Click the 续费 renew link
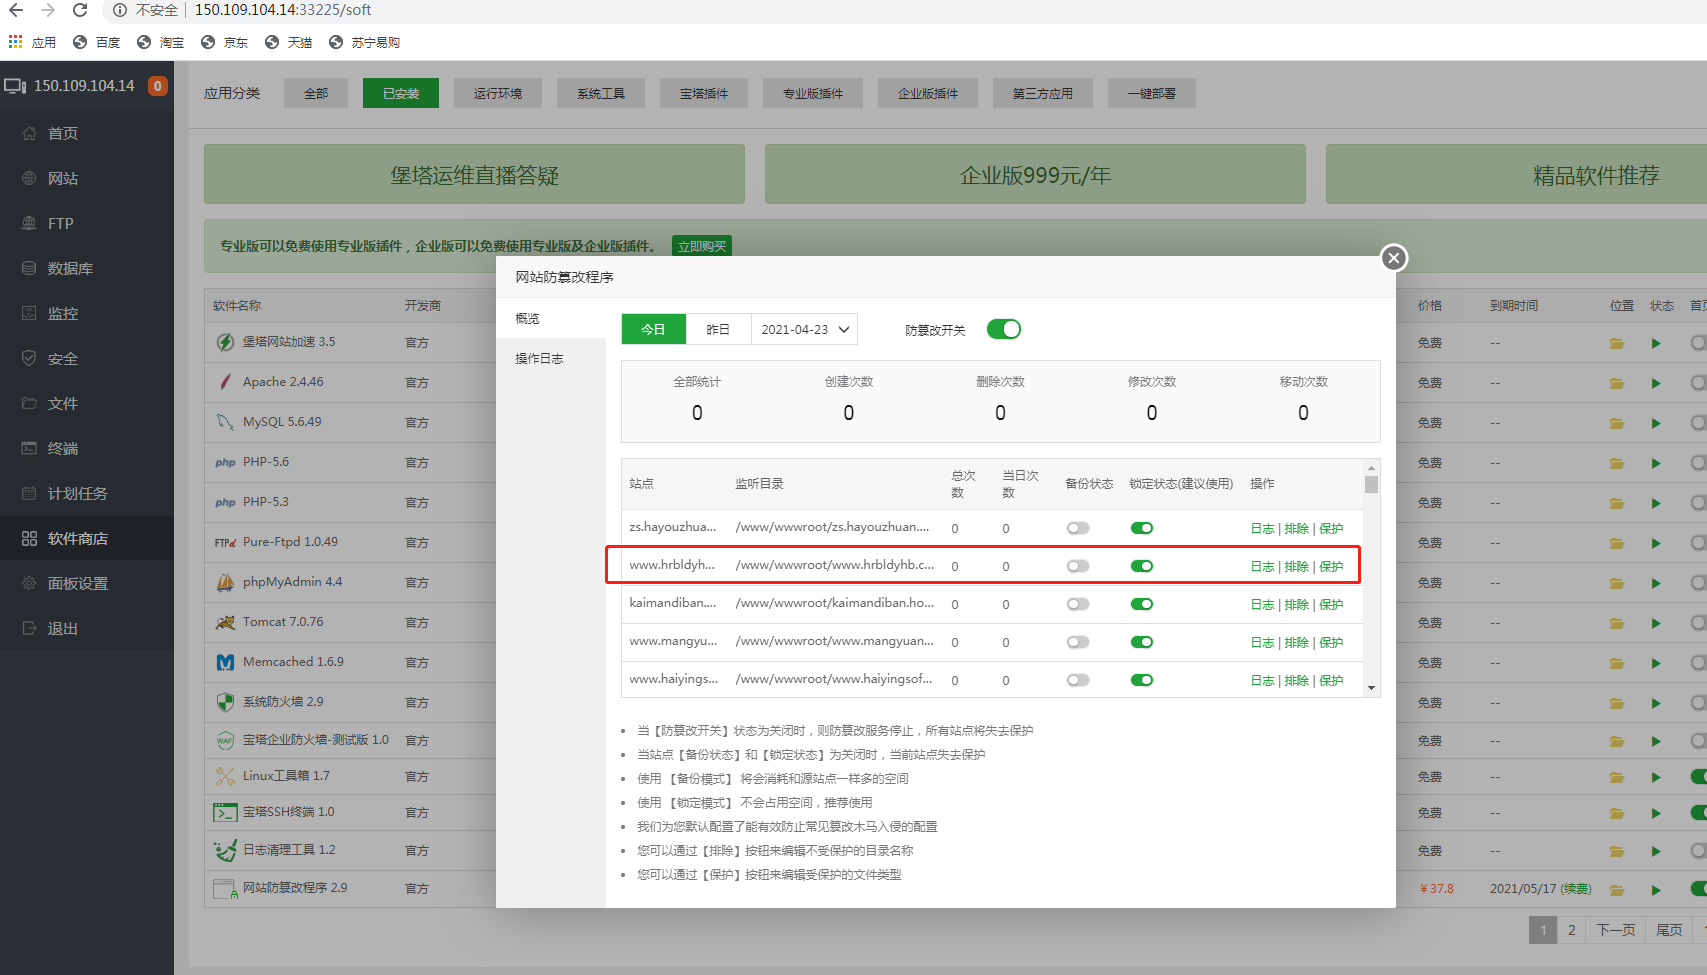This screenshot has width=1707, height=975. (1576, 889)
